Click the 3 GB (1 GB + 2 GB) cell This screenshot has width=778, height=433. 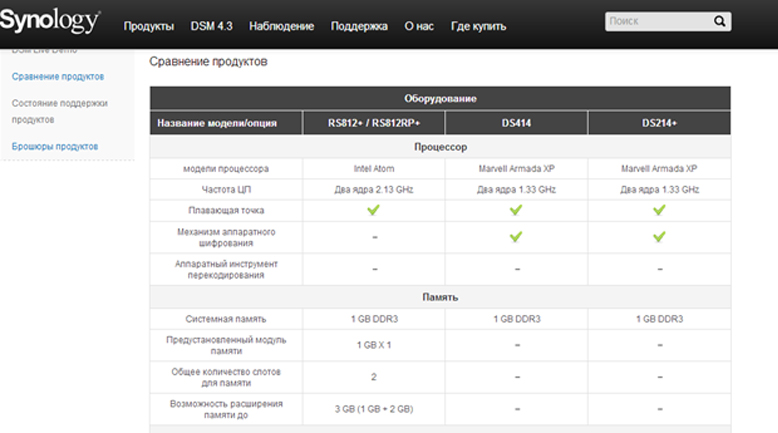pyautogui.click(x=374, y=409)
